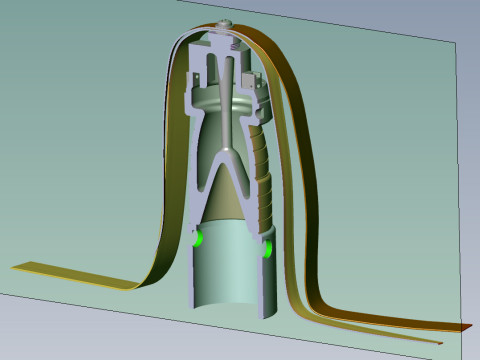Select the right green seal ring
The height and width of the screenshot is (360, 480).
[267, 249]
